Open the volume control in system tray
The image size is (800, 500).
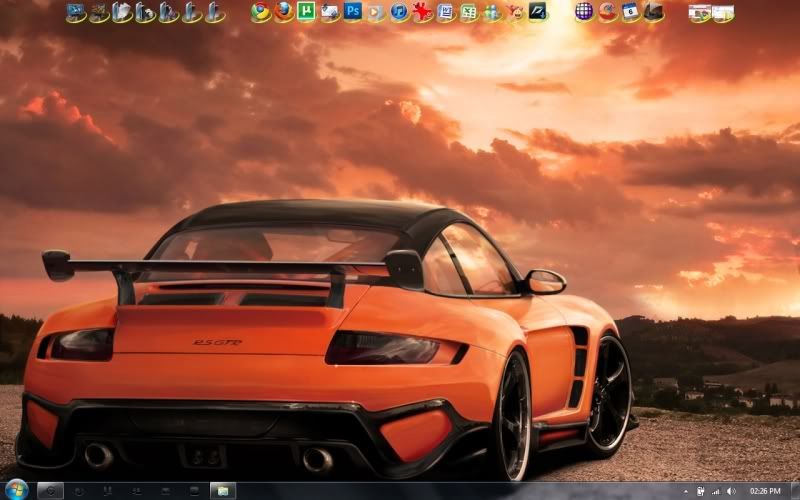pyautogui.click(x=731, y=491)
